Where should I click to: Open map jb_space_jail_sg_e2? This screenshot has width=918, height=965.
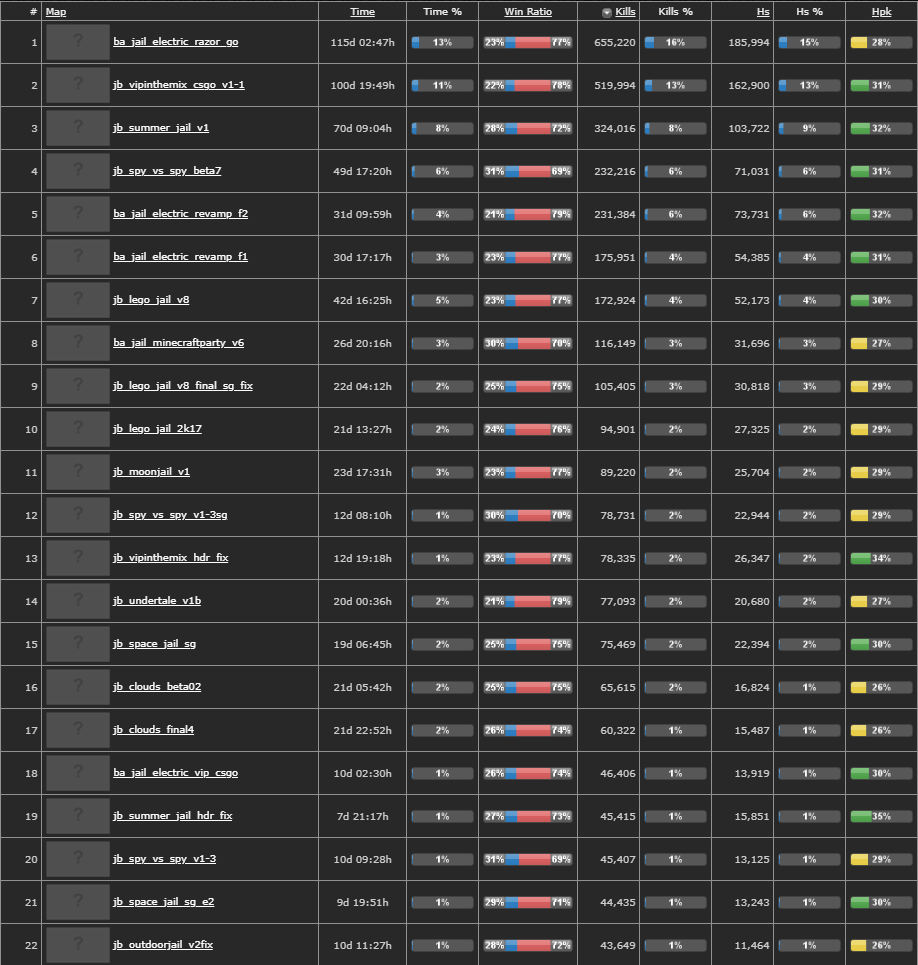[x=164, y=902]
